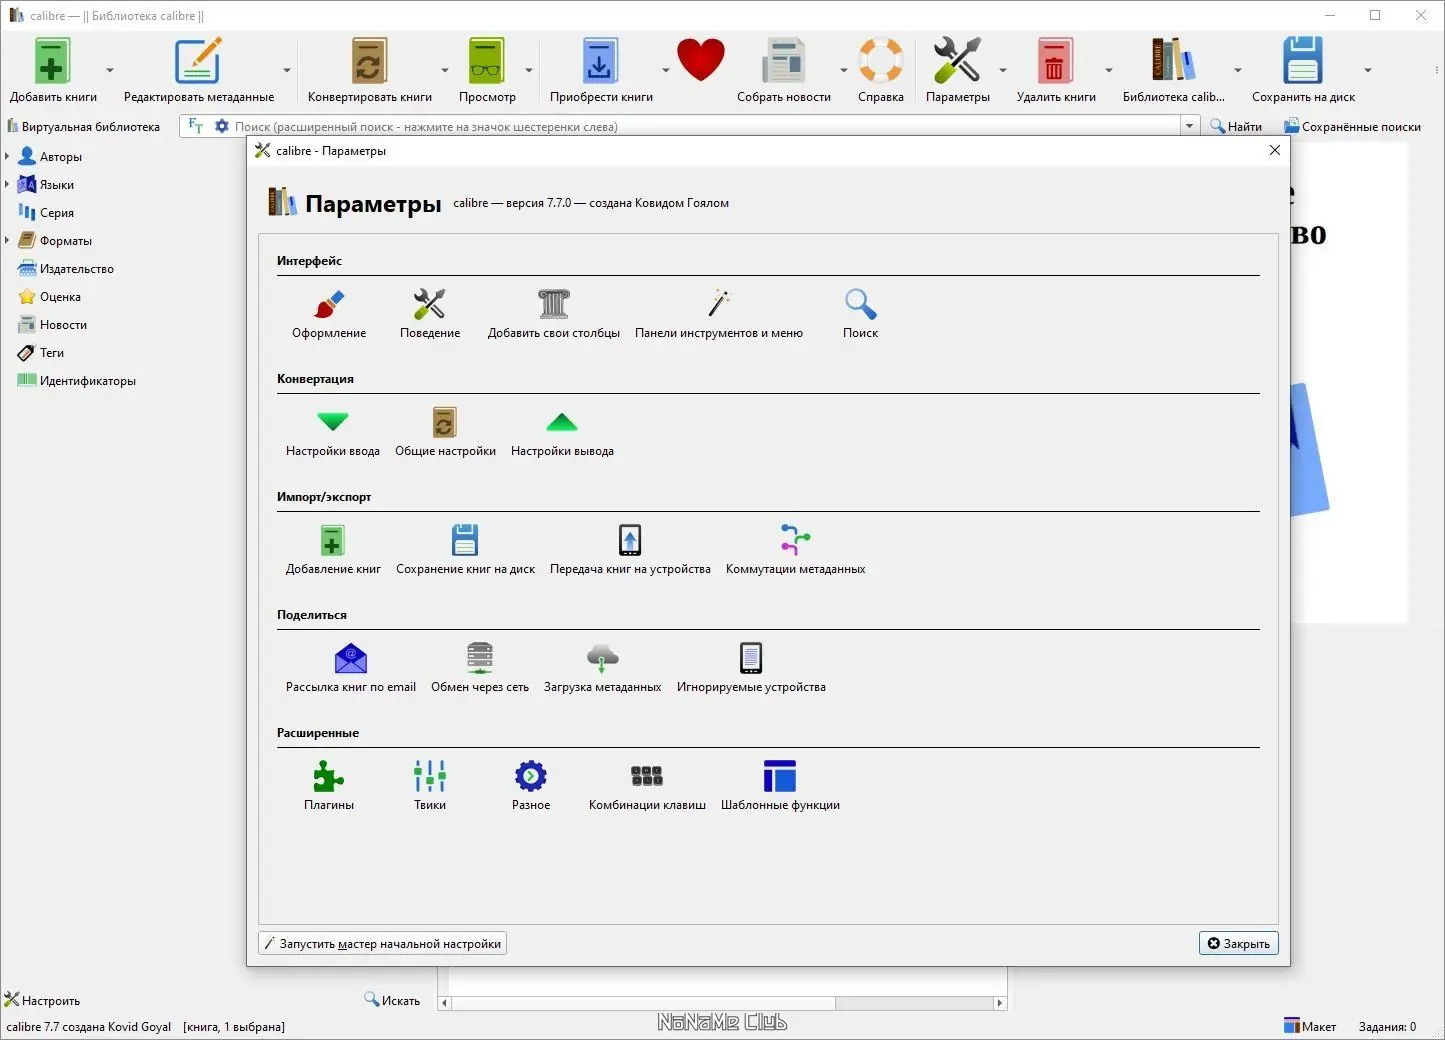Image resolution: width=1445 pixels, height=1040 pixels.
Task: Click the Искать button near tag browser
Action: (x=392, y=1000)
